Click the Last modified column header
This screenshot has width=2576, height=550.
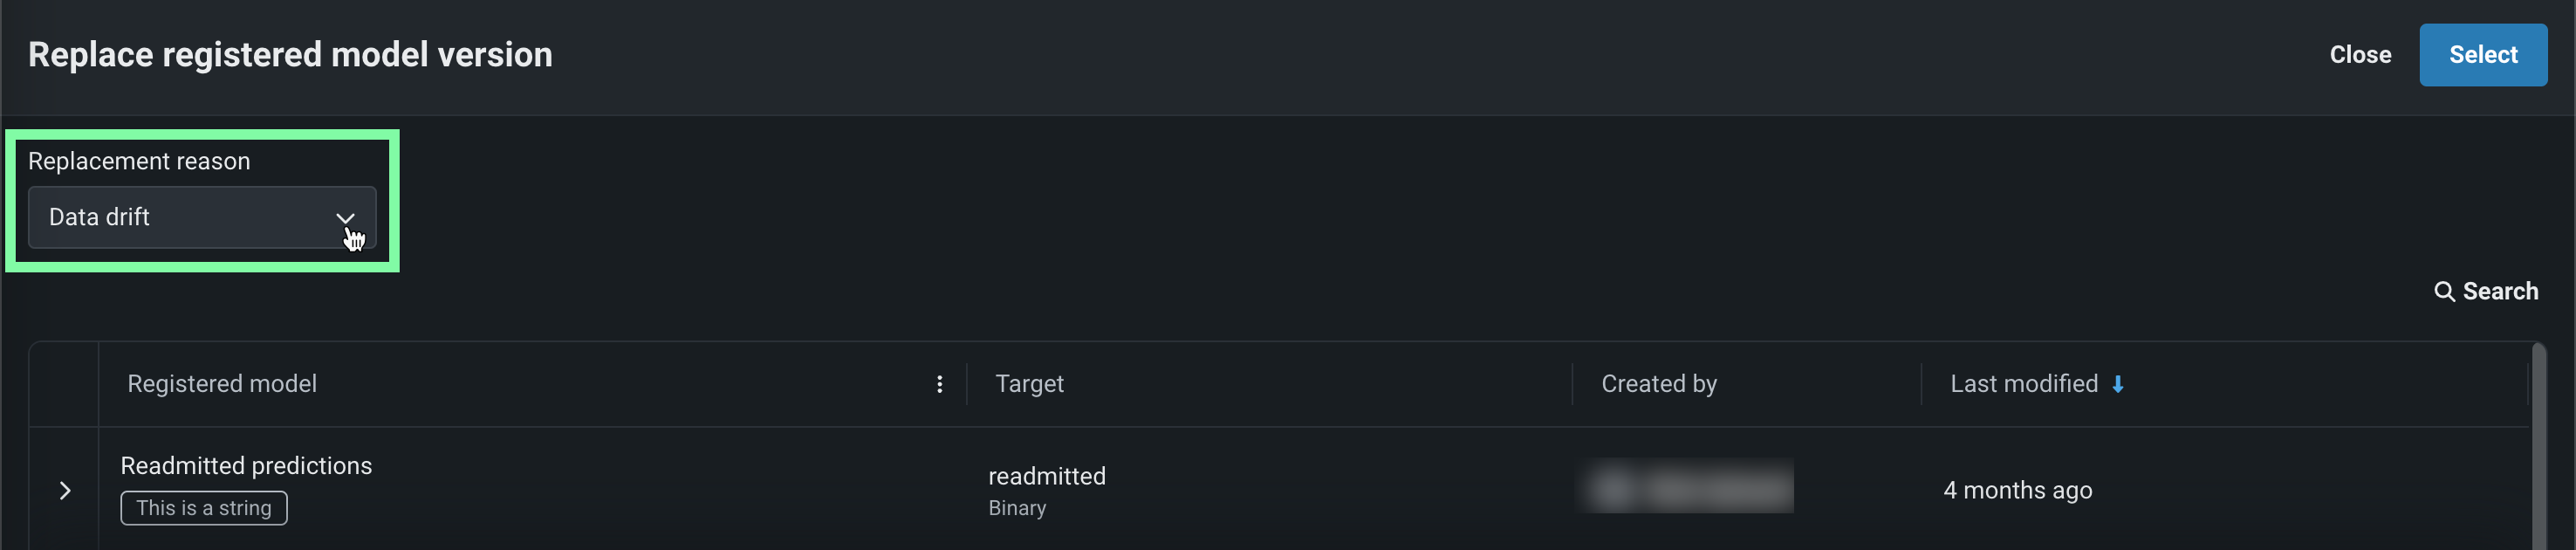point(2023,384)
